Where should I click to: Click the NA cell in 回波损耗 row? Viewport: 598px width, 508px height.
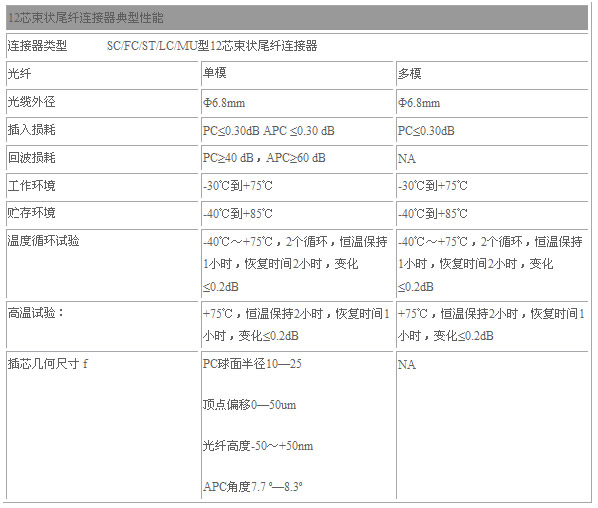tap(492, 159)
